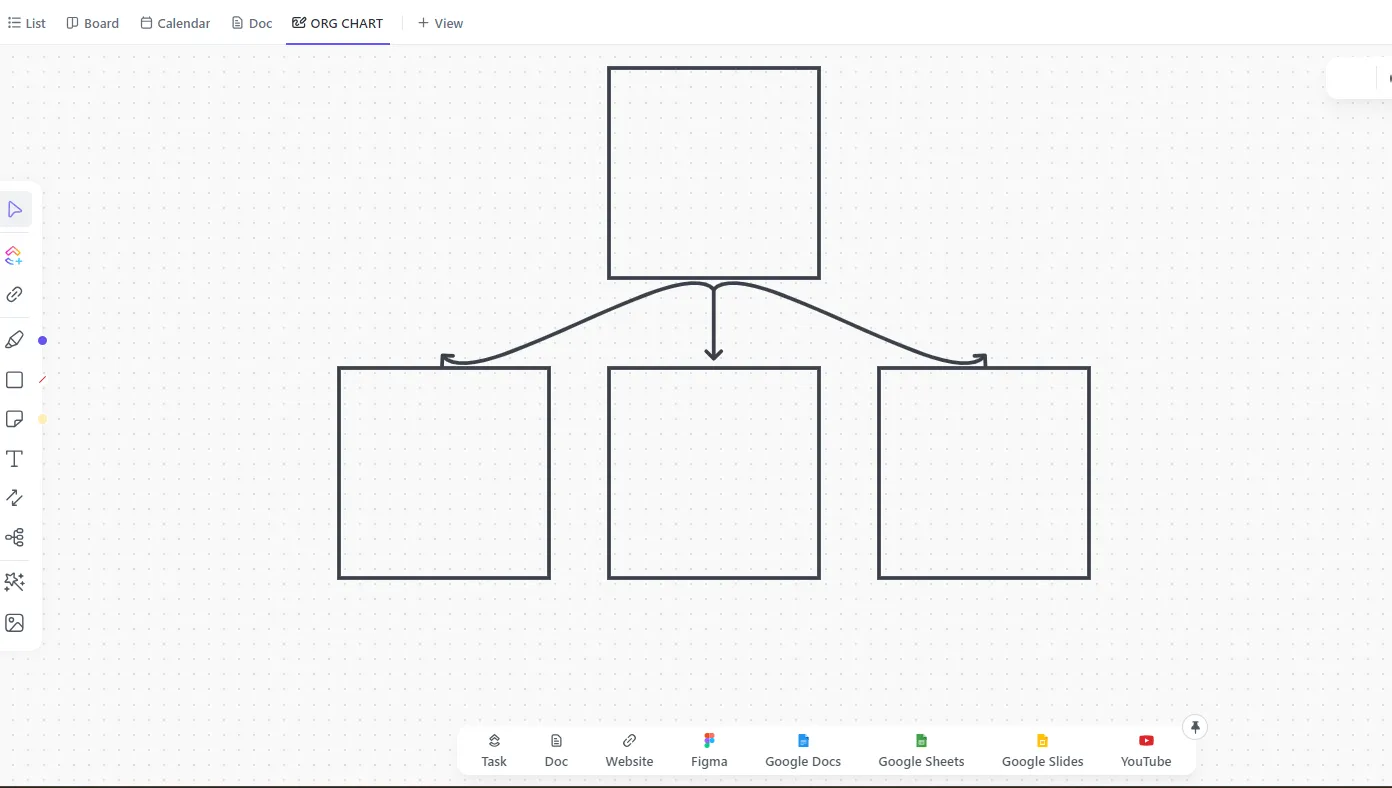Select the pen drawing tool
This screenshot has height=788, width=1392.
pos(14,340)
